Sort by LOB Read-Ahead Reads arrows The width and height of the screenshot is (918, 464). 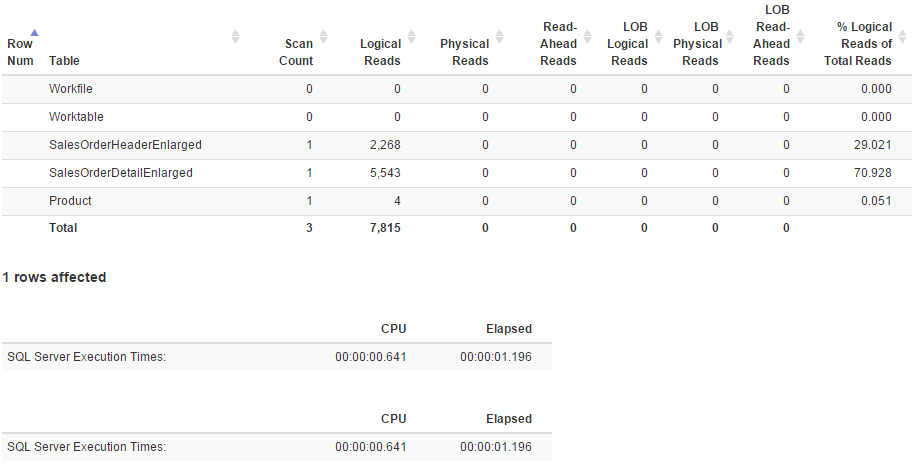point(800,36)
